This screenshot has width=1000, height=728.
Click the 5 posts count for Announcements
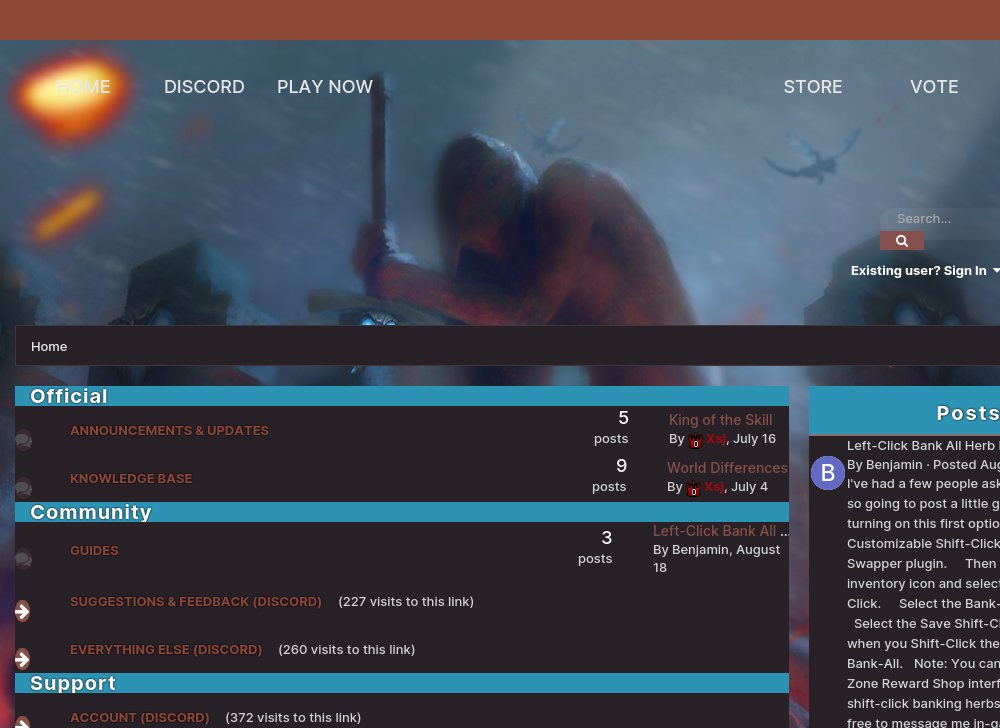(x=612, y=428)
